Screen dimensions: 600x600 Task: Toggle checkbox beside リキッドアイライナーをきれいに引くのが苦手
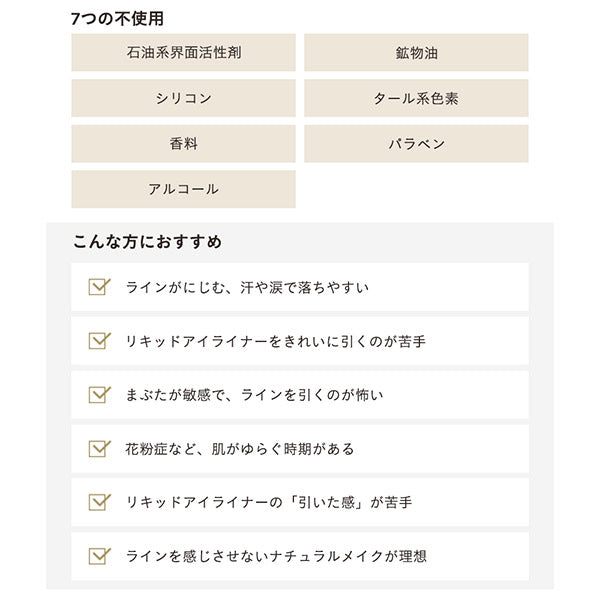[99, 341]
